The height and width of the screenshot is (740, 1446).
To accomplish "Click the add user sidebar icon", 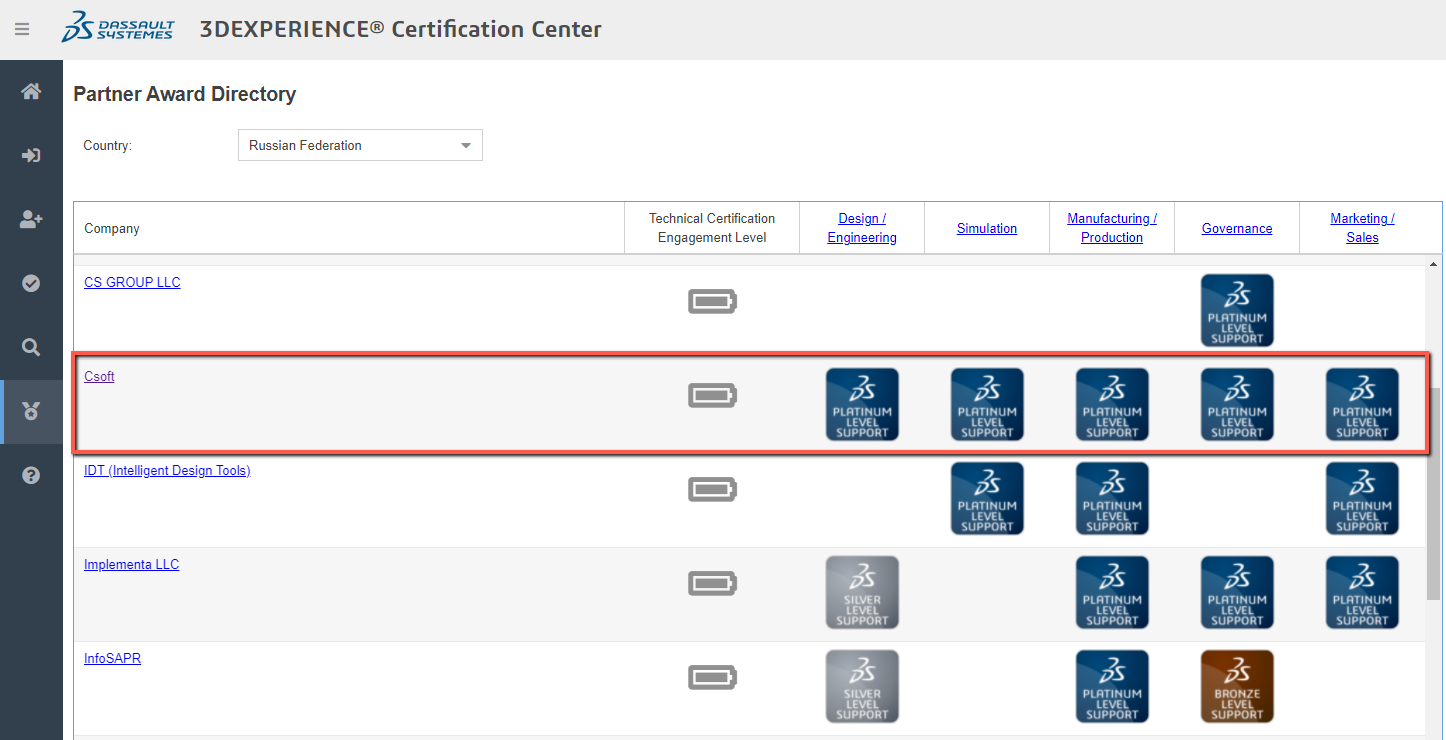I will click(x=31, y=219).
